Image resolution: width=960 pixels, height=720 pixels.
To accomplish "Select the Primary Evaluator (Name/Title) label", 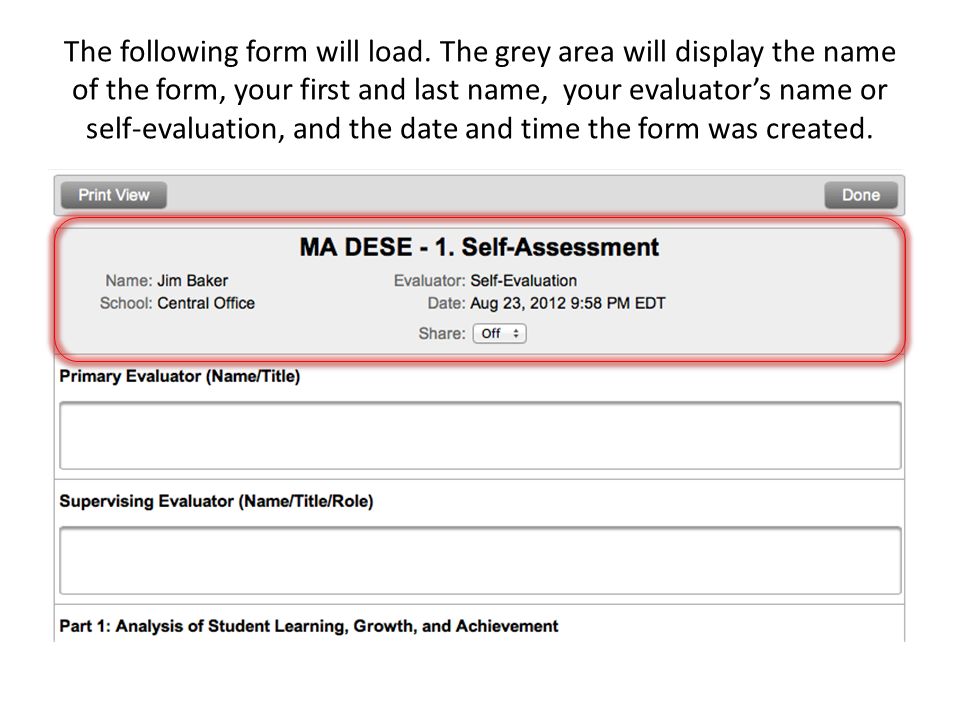I will pos(180,377).
